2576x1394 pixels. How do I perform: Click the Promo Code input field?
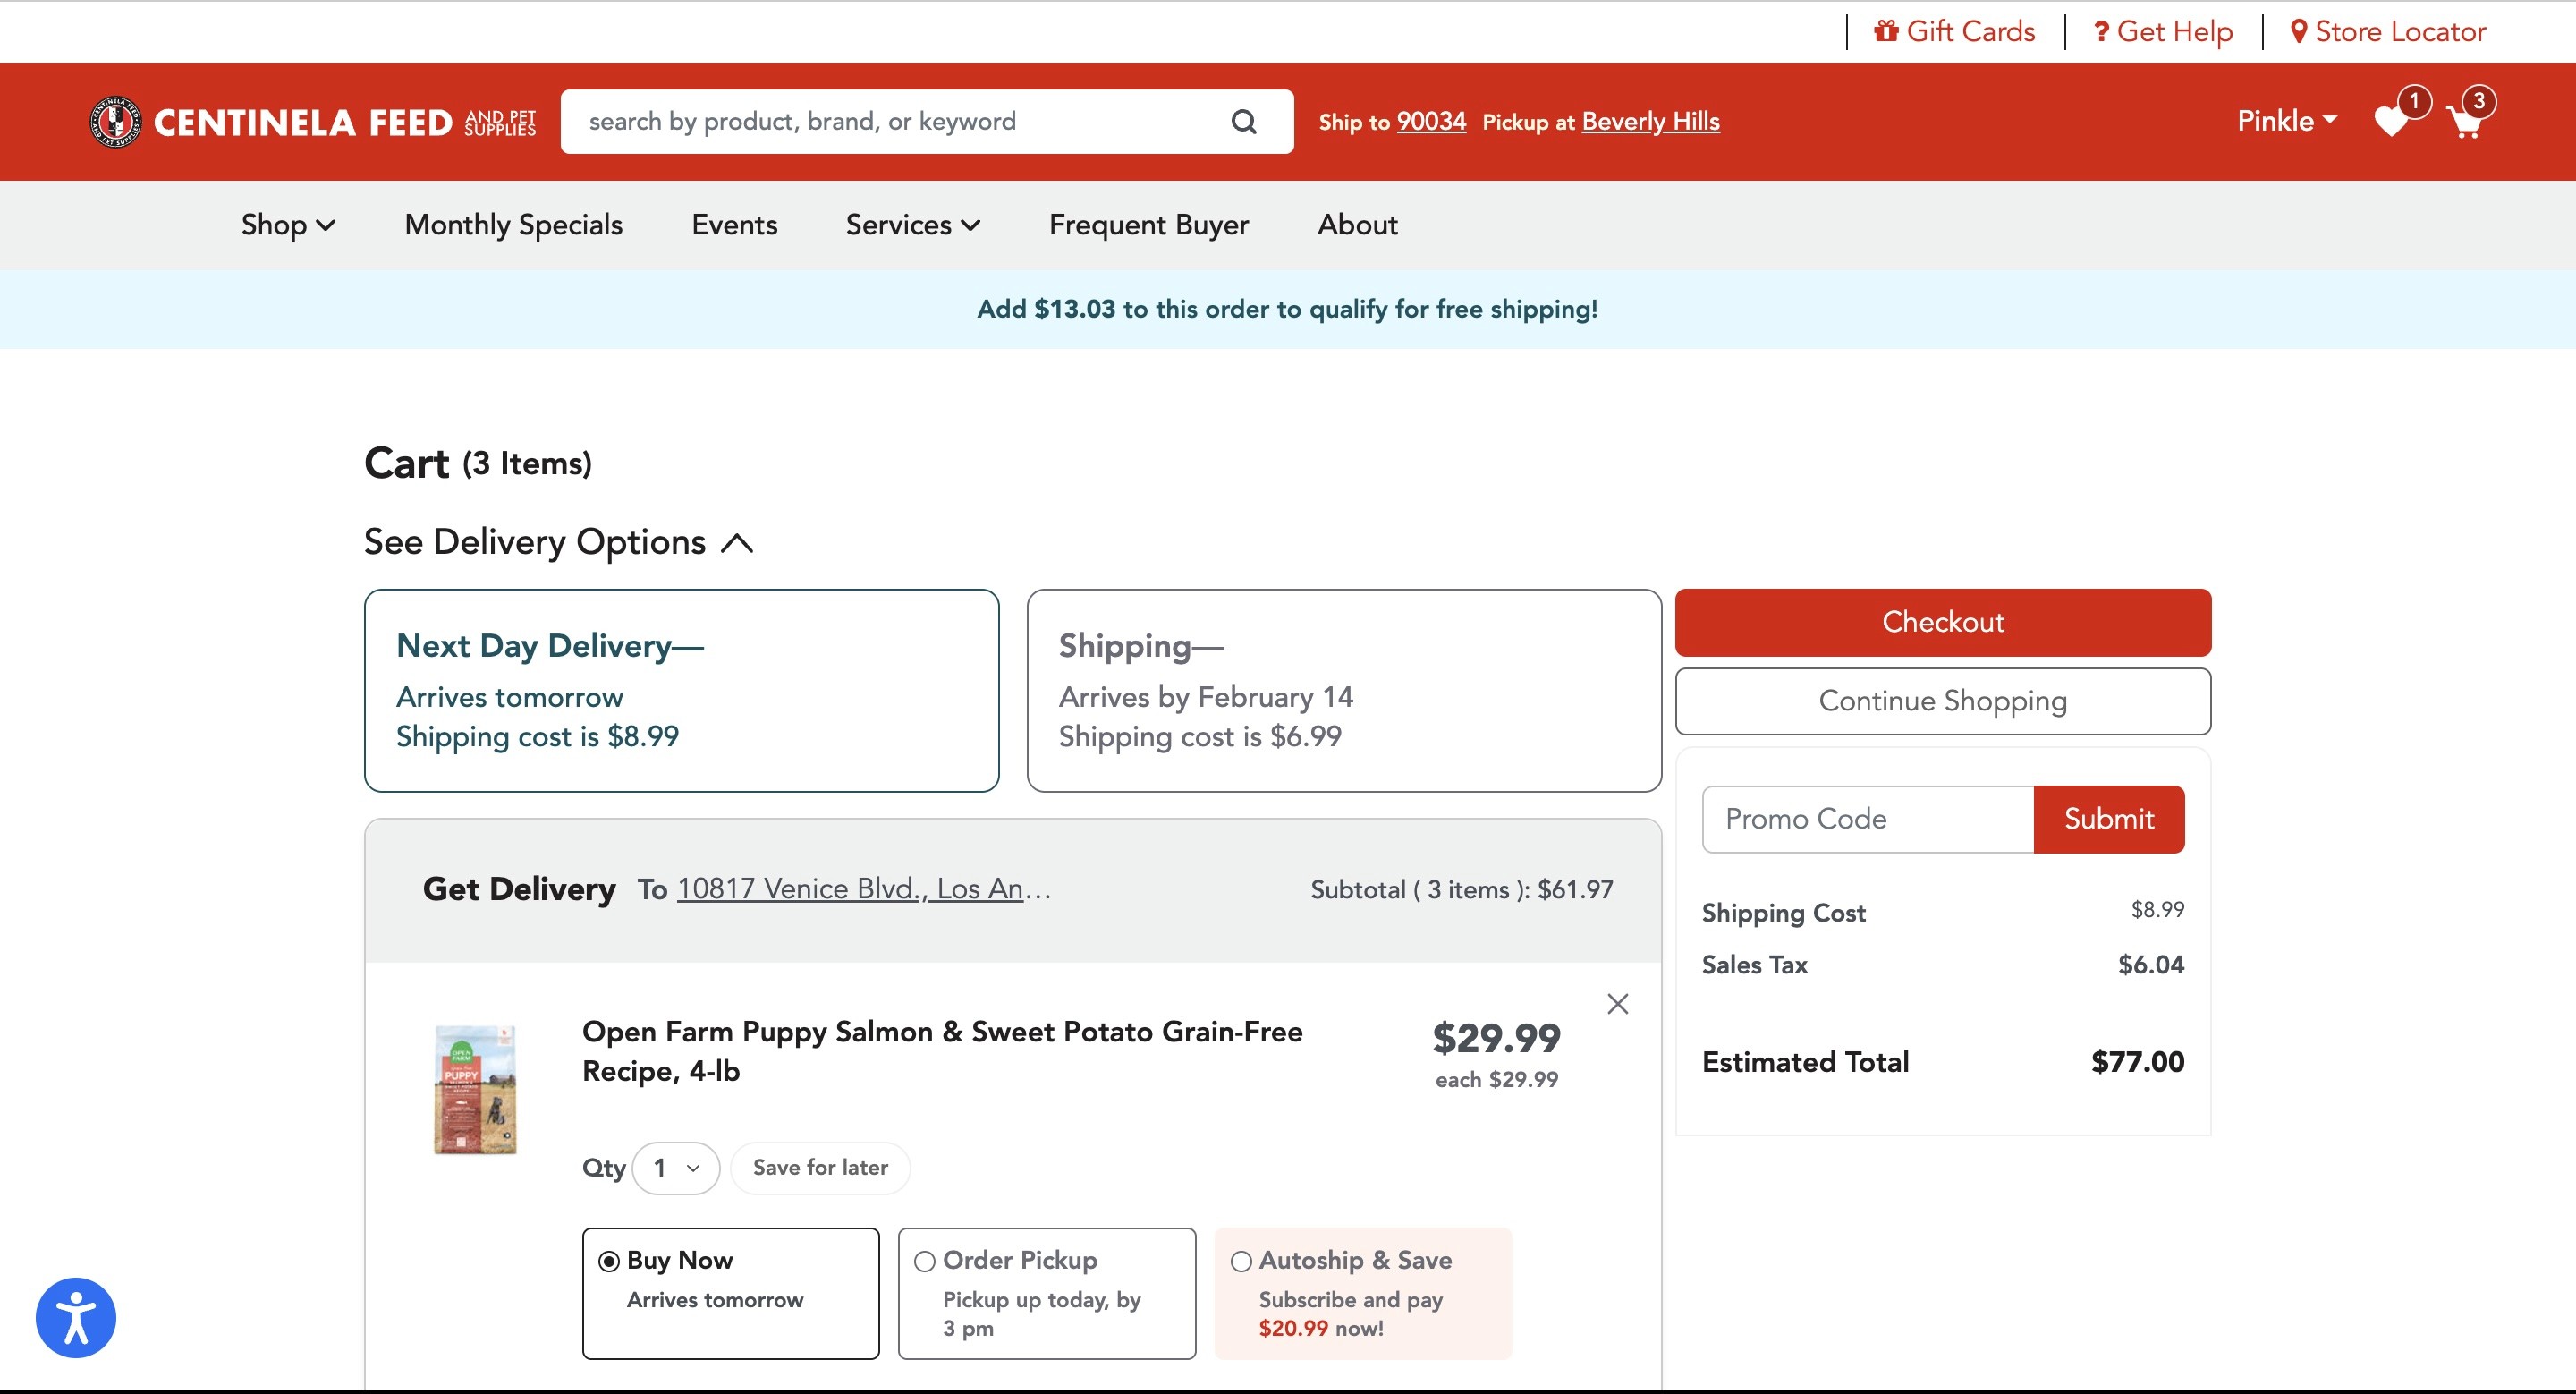pos(1867,819)
